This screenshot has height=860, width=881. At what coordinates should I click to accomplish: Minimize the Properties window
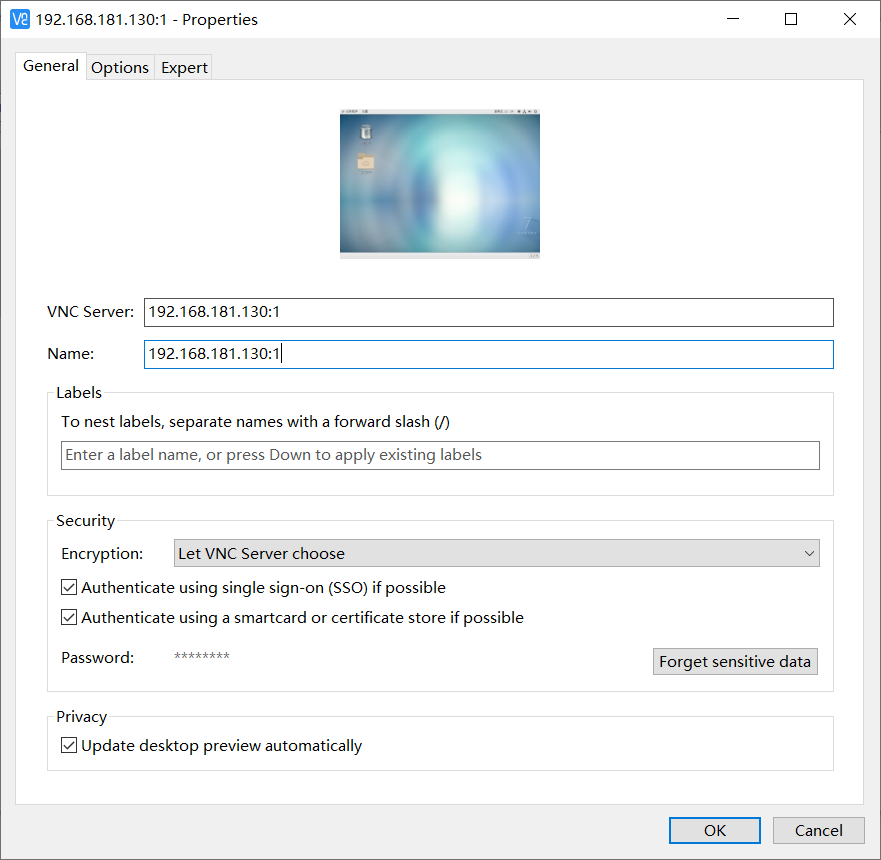[x=732, y=19]
